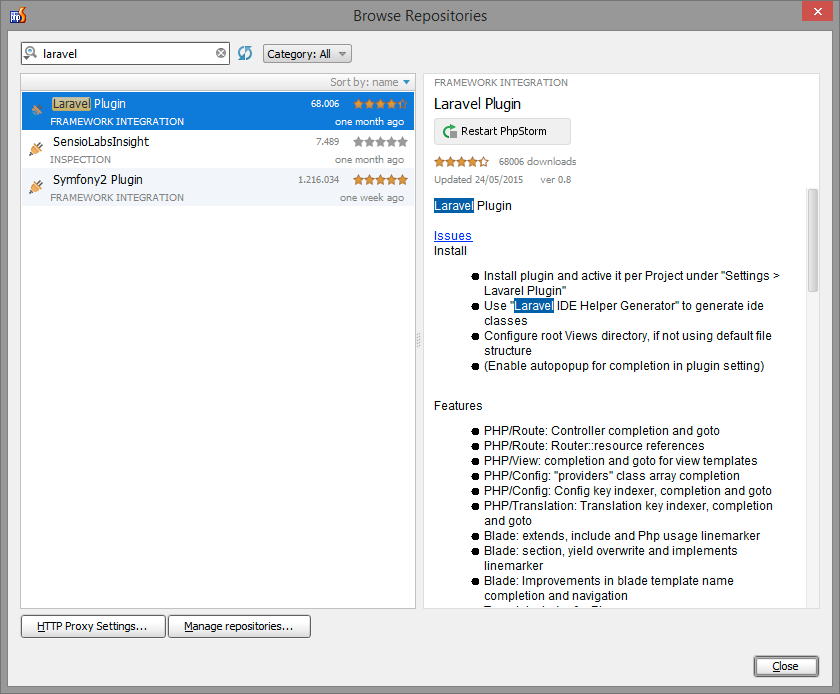
Task: Click "68006 downloads" in details panel
Action: coord(537,161)
